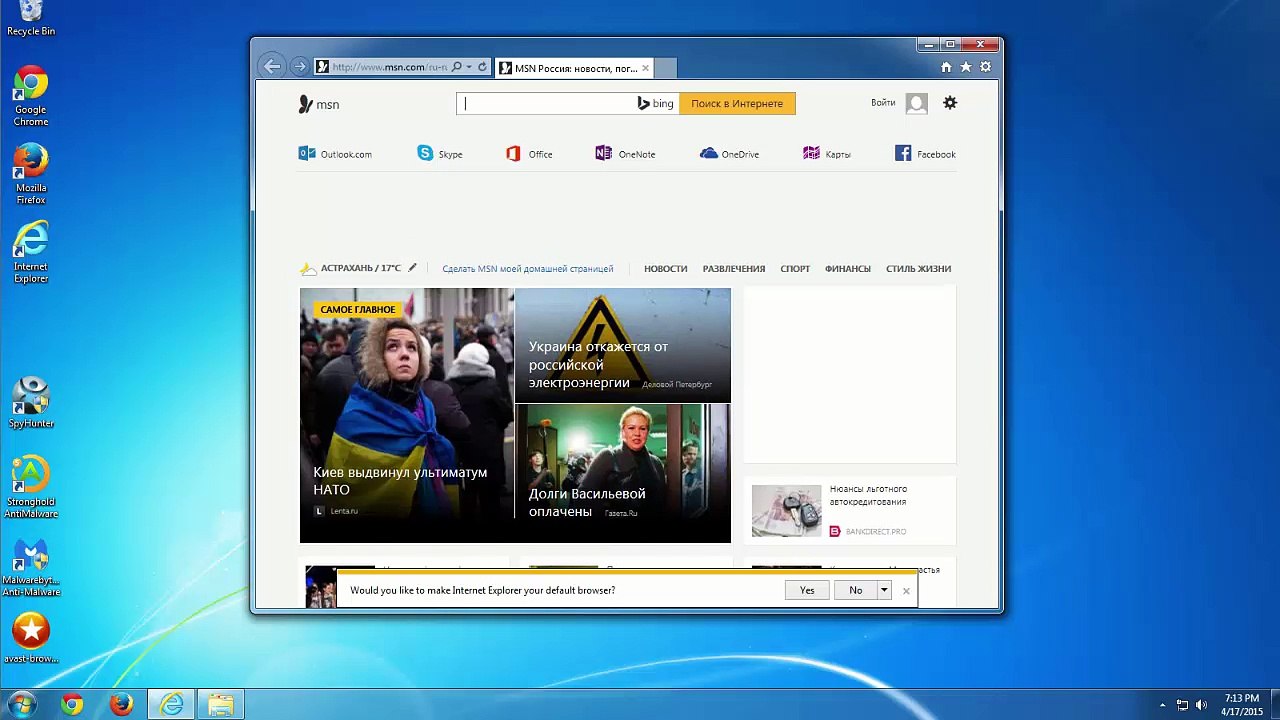Select the avast browser desktop shortcut
1280x720 pixels.
pyautogui.click(x=31, y=639)
